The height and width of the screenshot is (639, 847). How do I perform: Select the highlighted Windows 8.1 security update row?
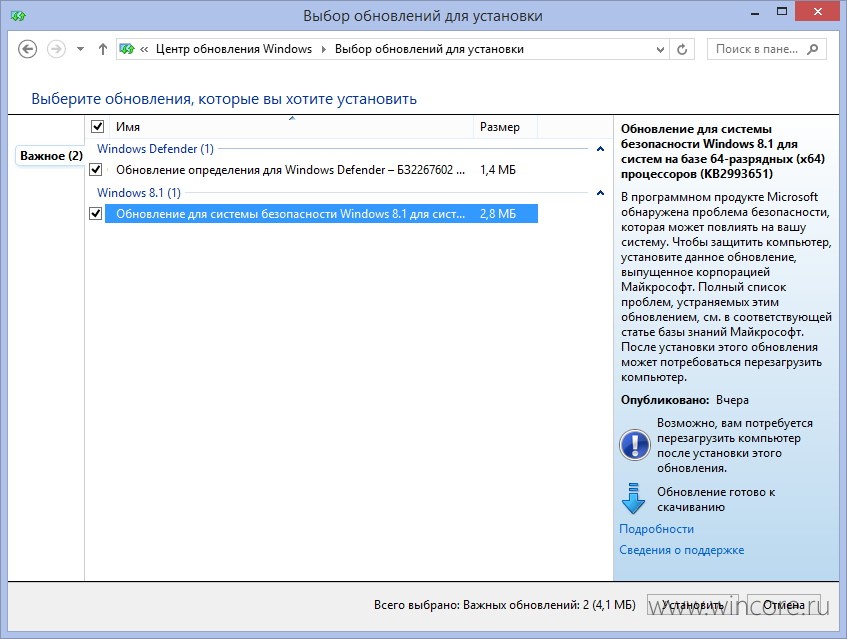(x=321, y=214)
